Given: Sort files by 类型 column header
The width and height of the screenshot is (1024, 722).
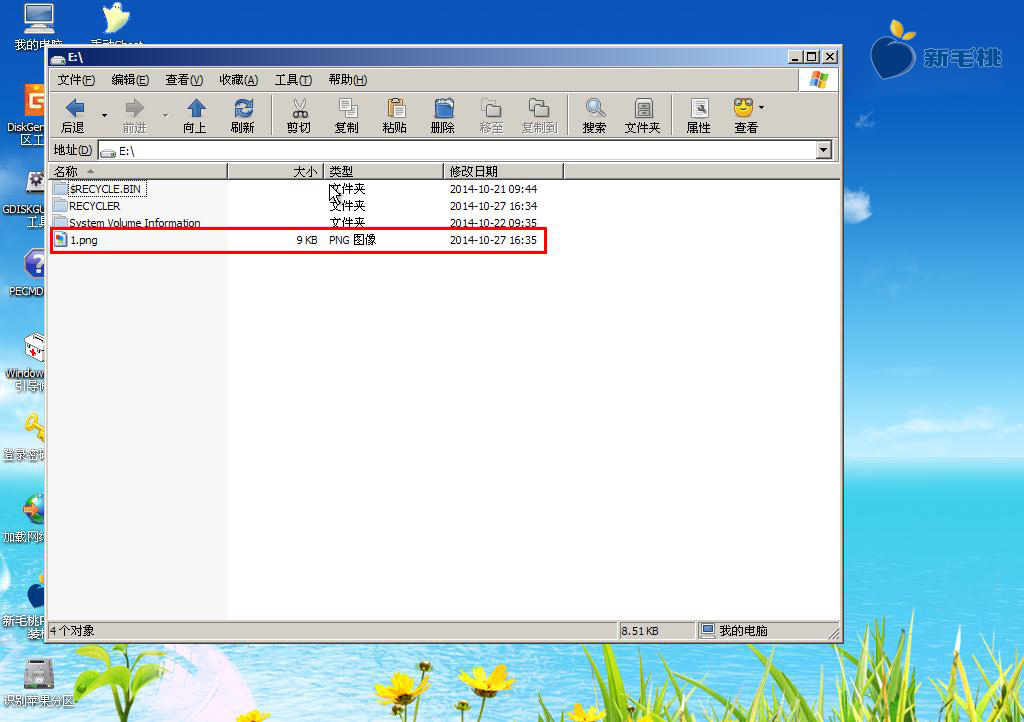Looking at the screenshot, I should point(383,171).
